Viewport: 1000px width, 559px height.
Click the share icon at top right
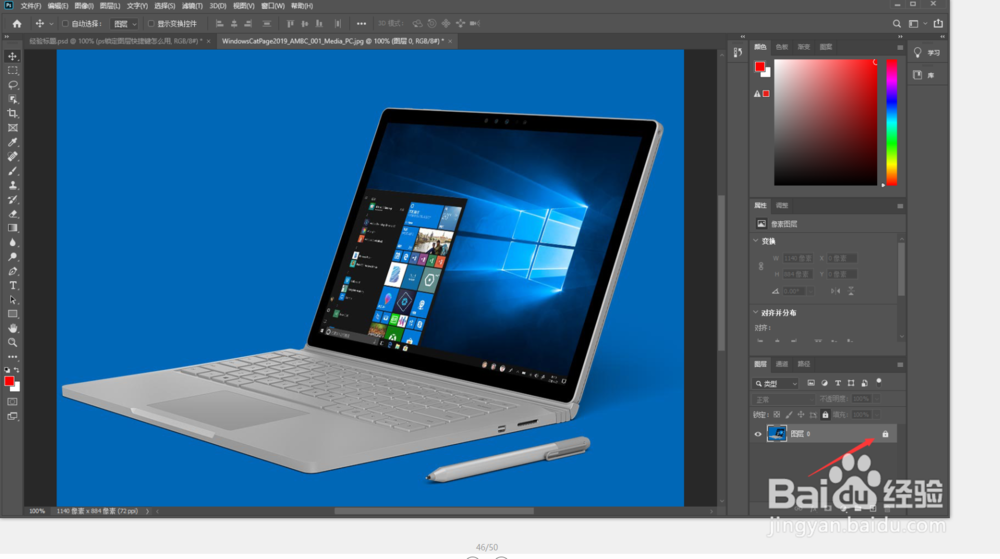coord(938,24)
